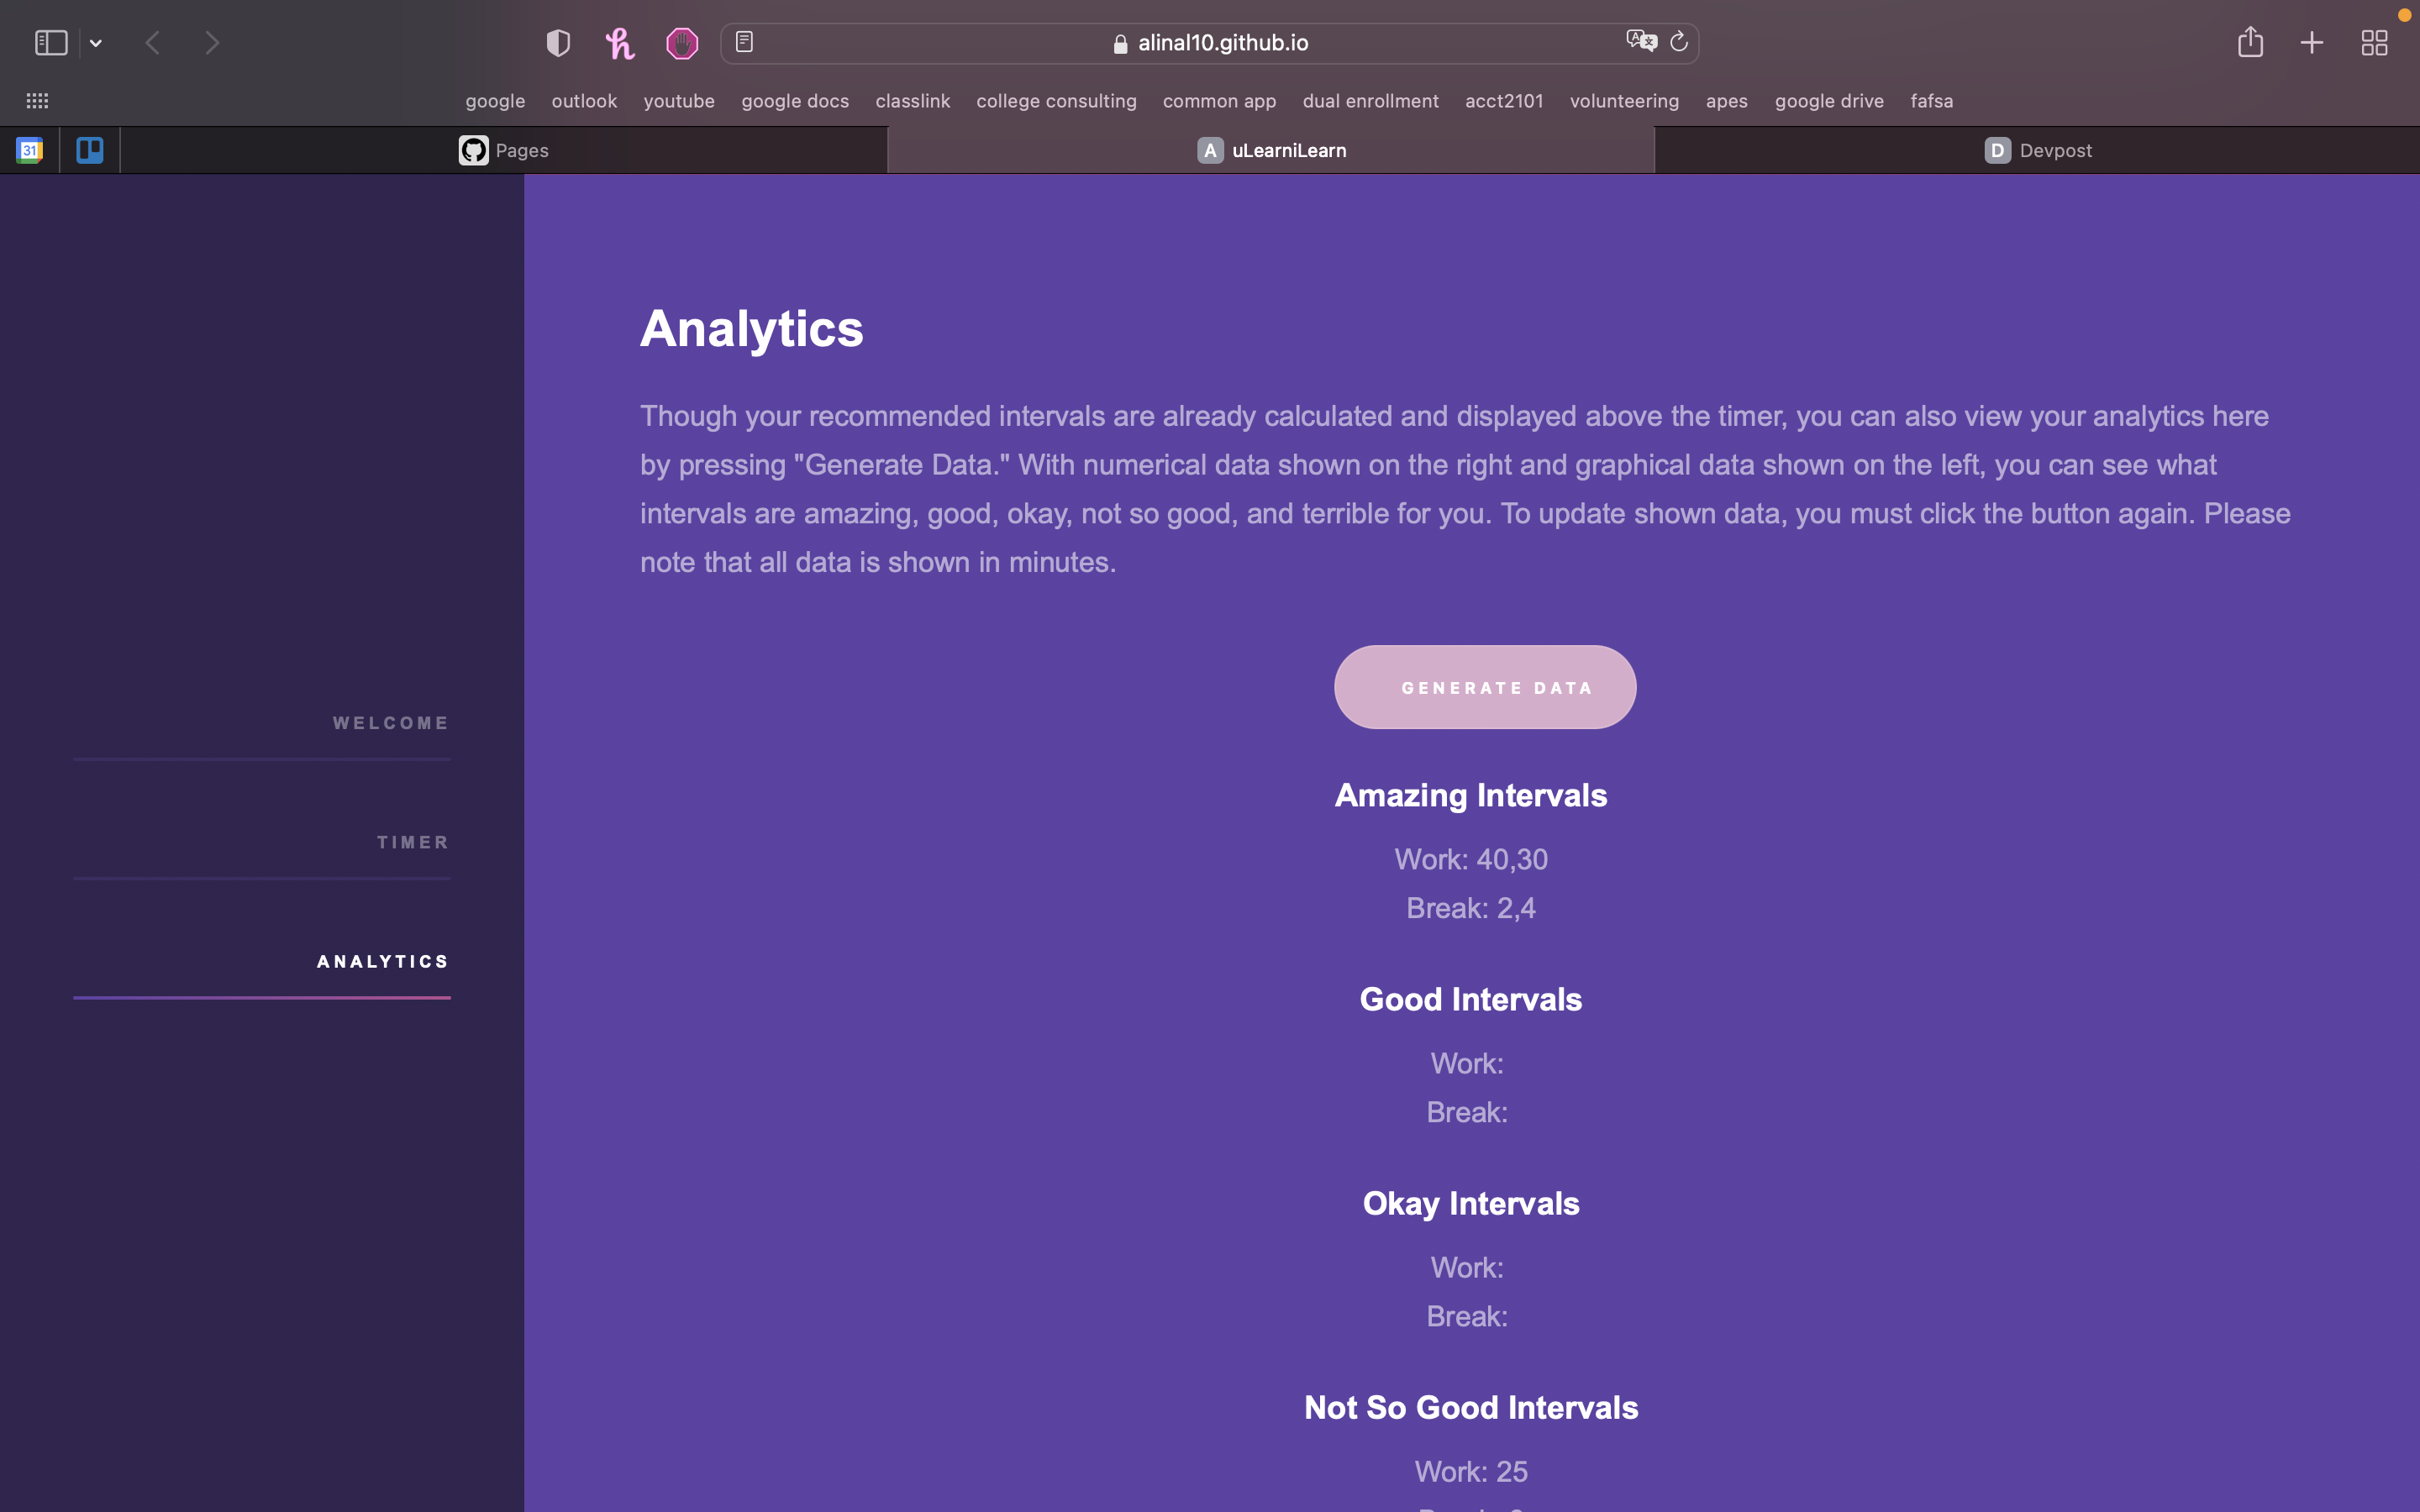Toggle the Reader view icon
The image size is (2420, 1512).
pyautogui.click(x=744, y=42)
